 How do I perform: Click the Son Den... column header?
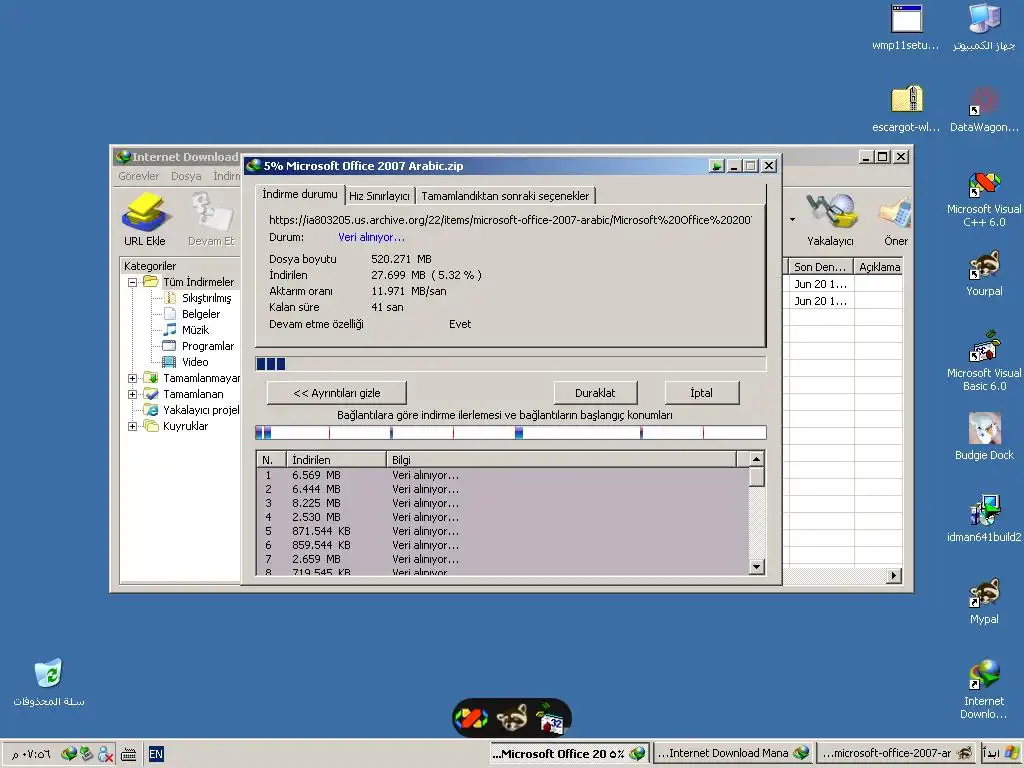(x=820, y=266)
